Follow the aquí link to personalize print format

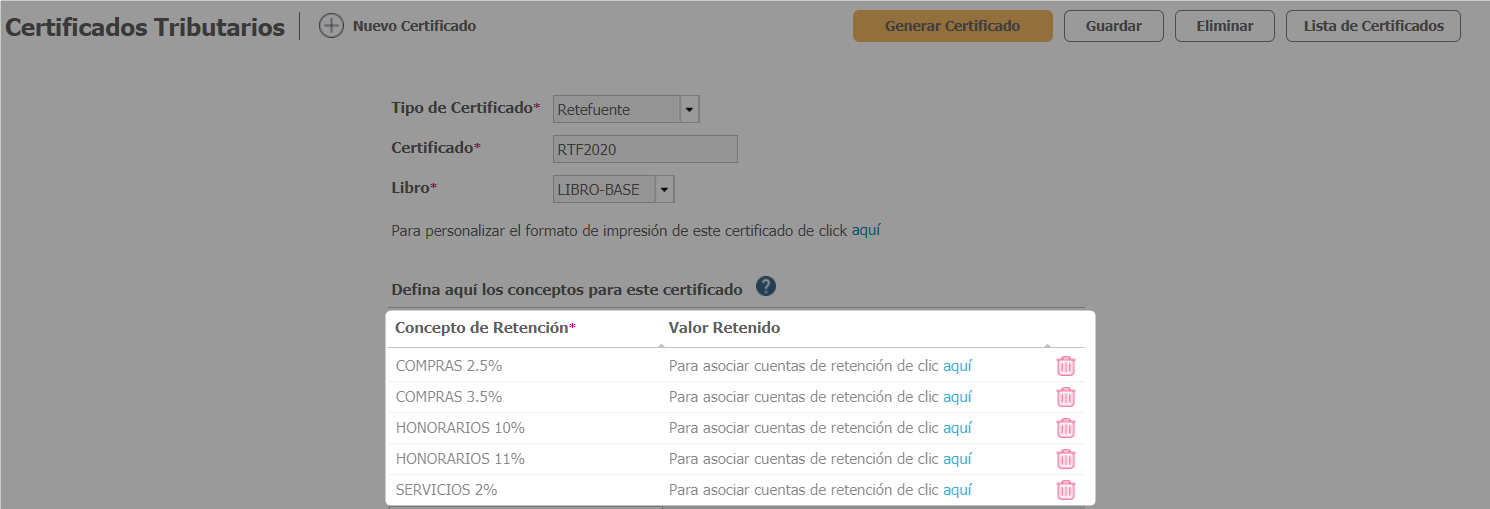865,230
